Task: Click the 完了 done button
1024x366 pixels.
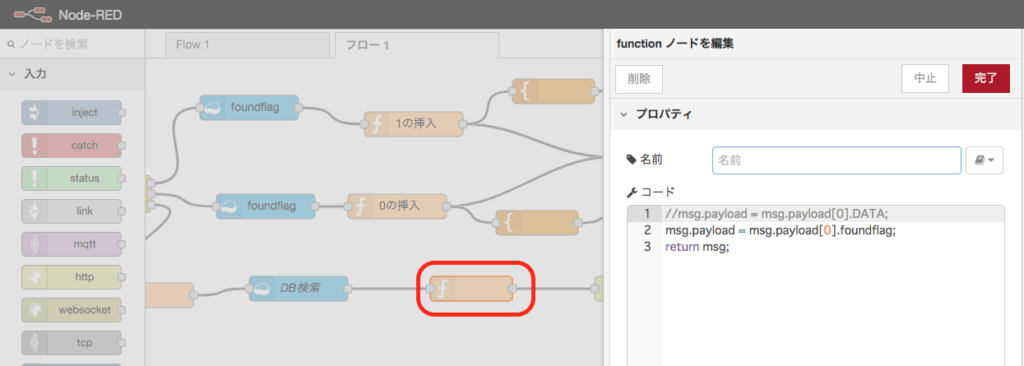Action: (x=986, y=79)
